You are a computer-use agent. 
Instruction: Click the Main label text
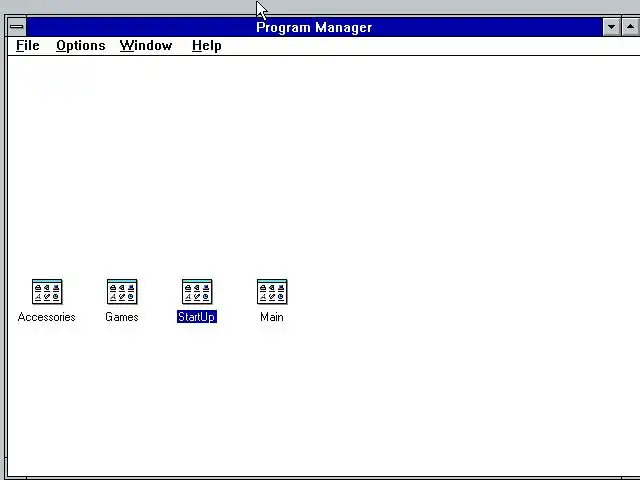click(x=272, y=317)
